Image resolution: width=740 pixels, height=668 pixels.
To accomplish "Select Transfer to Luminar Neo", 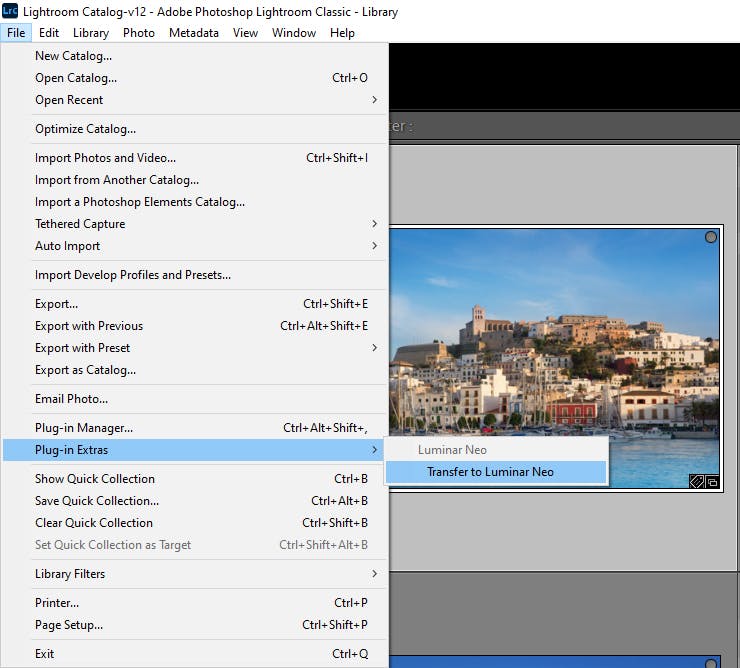I will pos(496,472).
